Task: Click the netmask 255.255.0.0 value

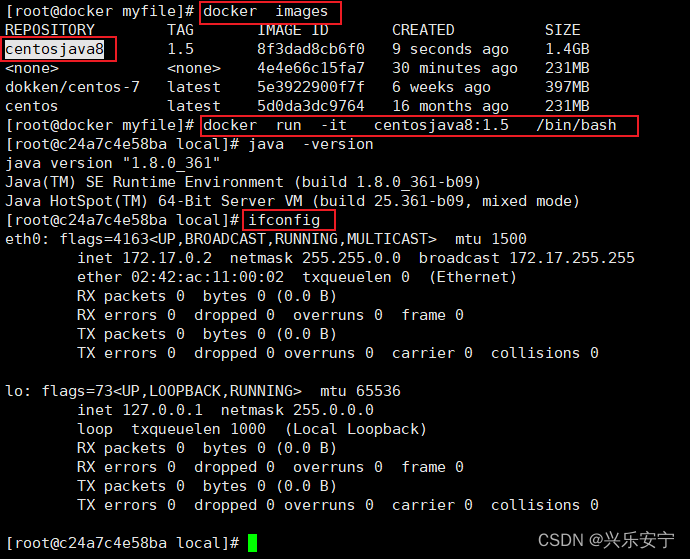Action: (351, 258)
